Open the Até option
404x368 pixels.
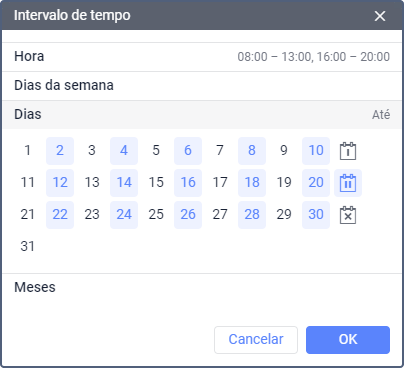[381, 115]
